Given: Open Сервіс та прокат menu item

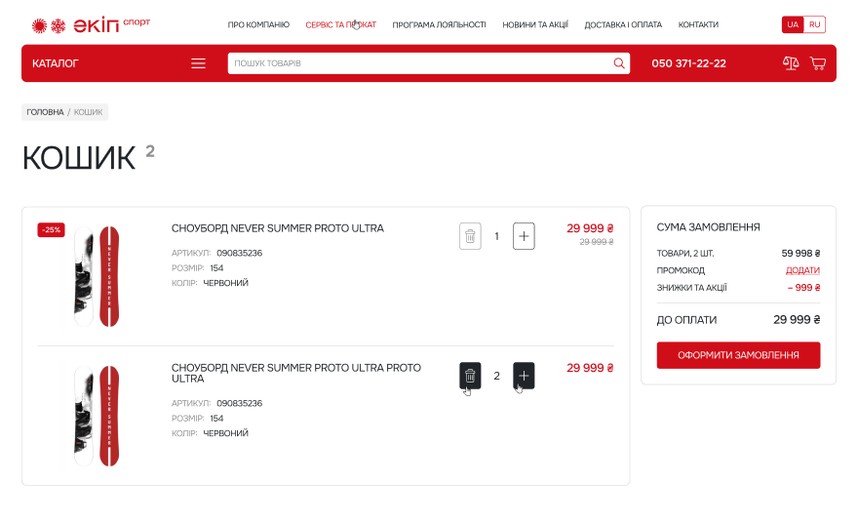Looking at the screenshot, I should click(x=341, y=25).
